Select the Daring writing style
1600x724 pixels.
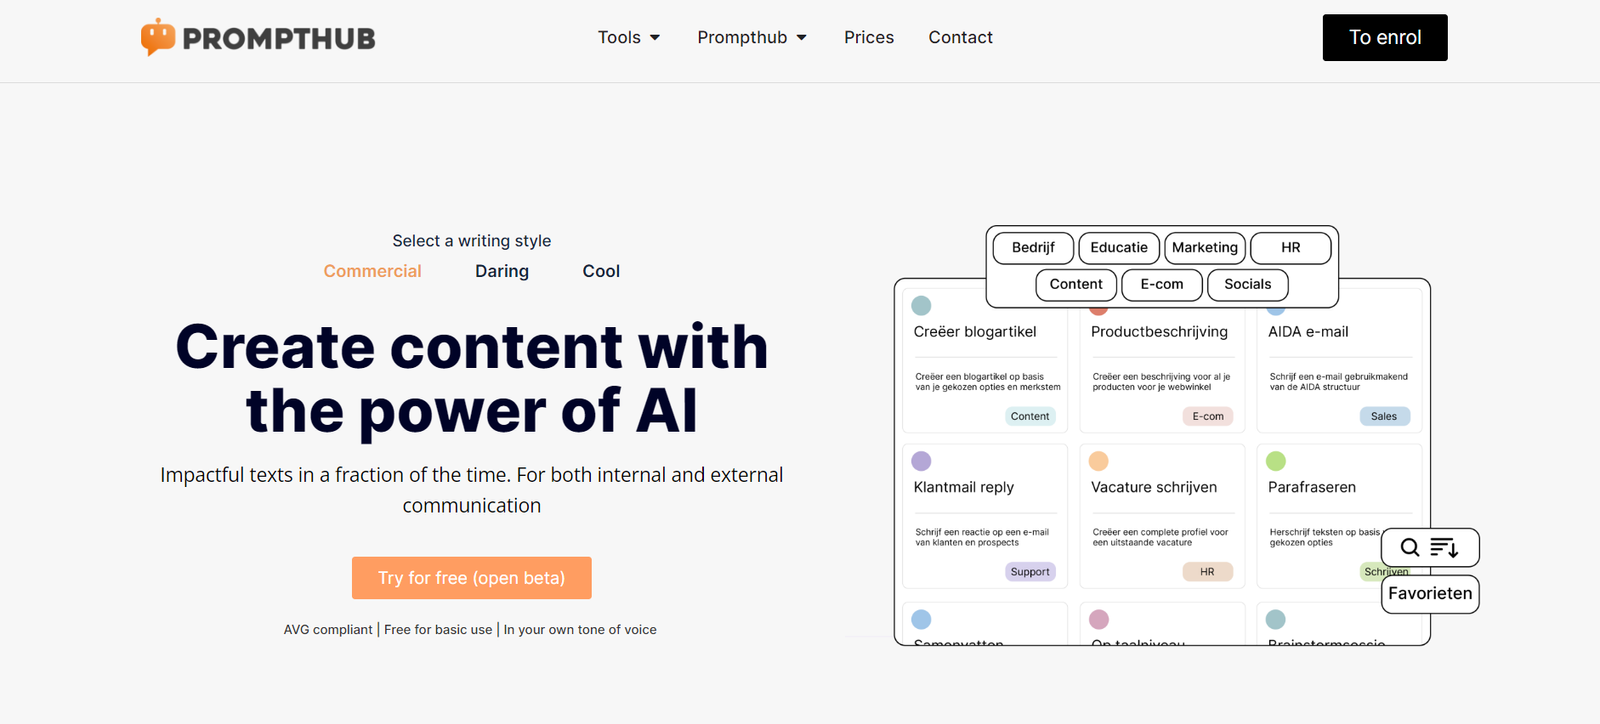coord(502,271)
